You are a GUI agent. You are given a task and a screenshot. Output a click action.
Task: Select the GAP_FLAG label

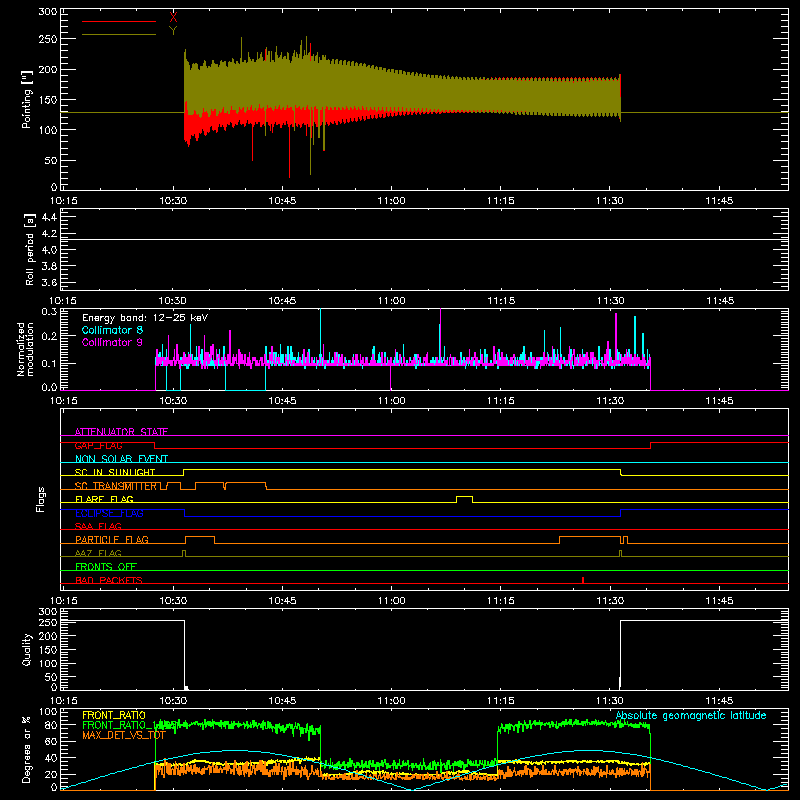[x=98, y=445]
